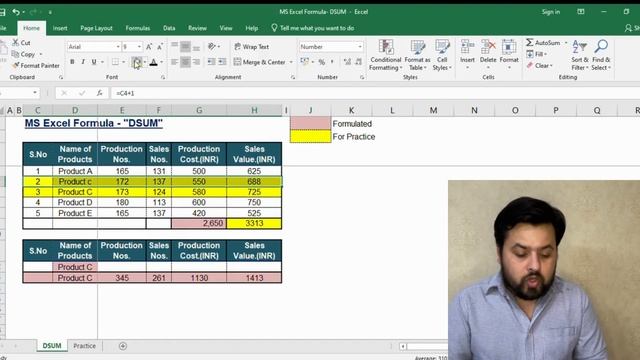Open Font group dialog launcher
The height and width of the screenshot is (360, 640).
(x=163, y=77)
